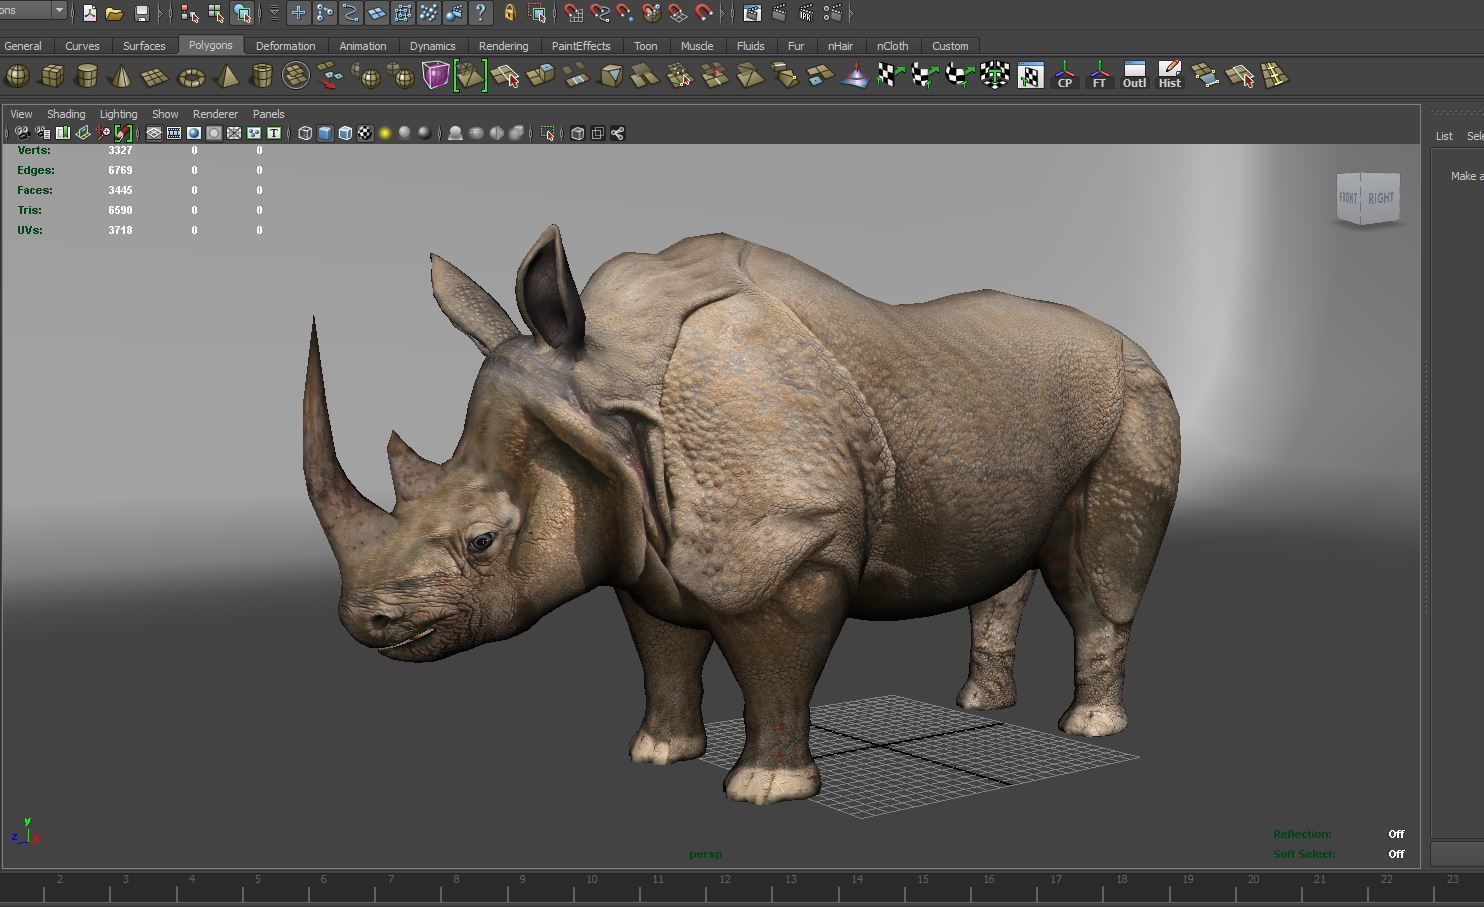
Task: Create a new scene from status line
Action: (x=89, y=13)
